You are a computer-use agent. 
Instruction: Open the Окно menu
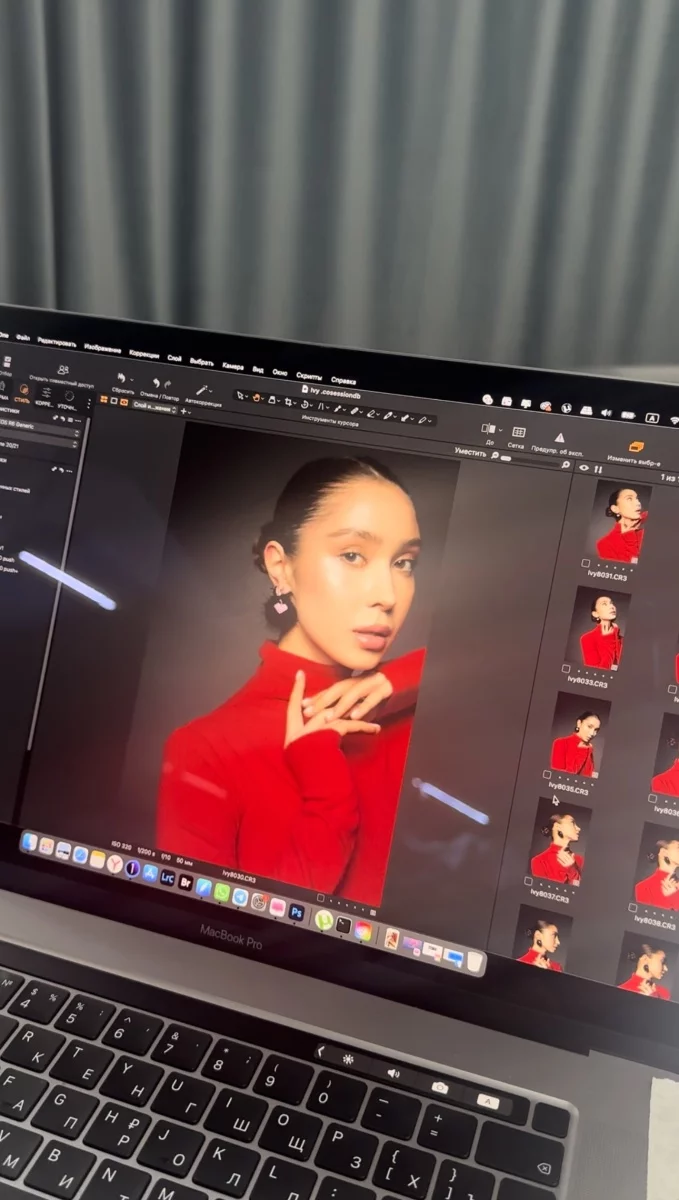(x=279, y=372)
